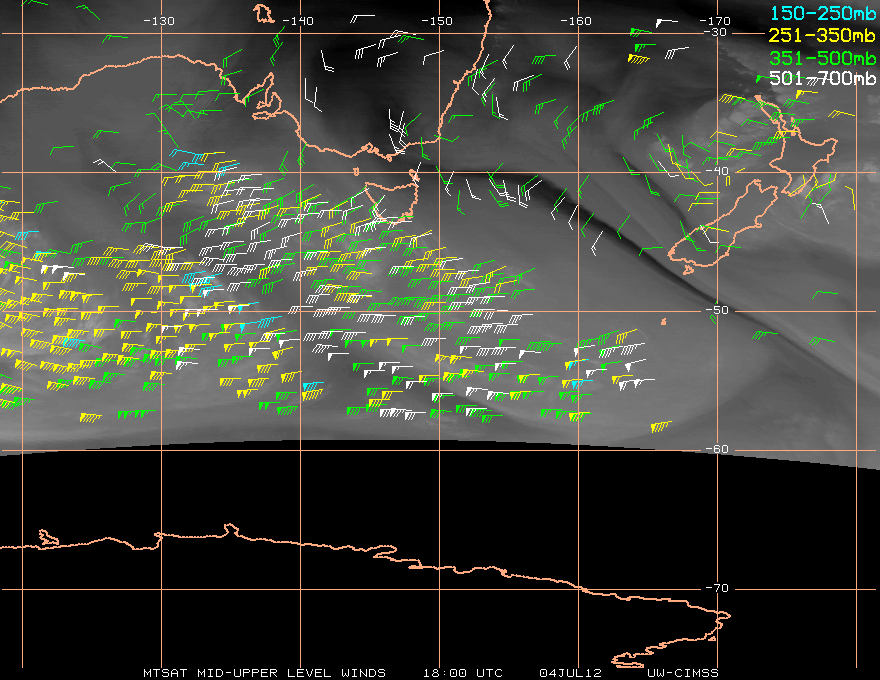Click the -130 longitude label
880x680 pixels.
(x=159, y=21)
